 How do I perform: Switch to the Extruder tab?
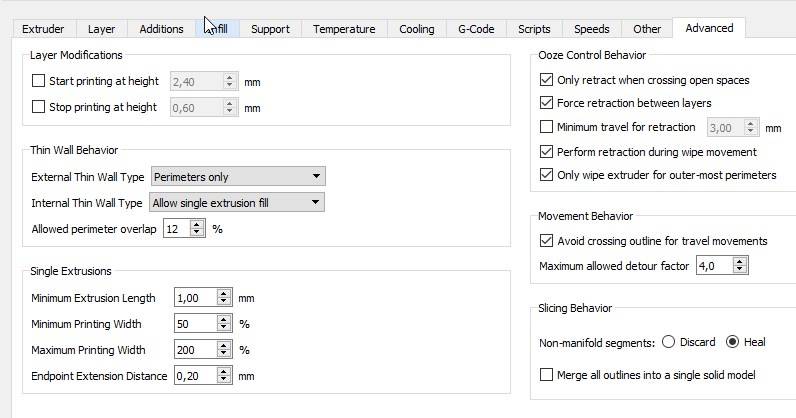pyautogui.click(x=43, y=29)
